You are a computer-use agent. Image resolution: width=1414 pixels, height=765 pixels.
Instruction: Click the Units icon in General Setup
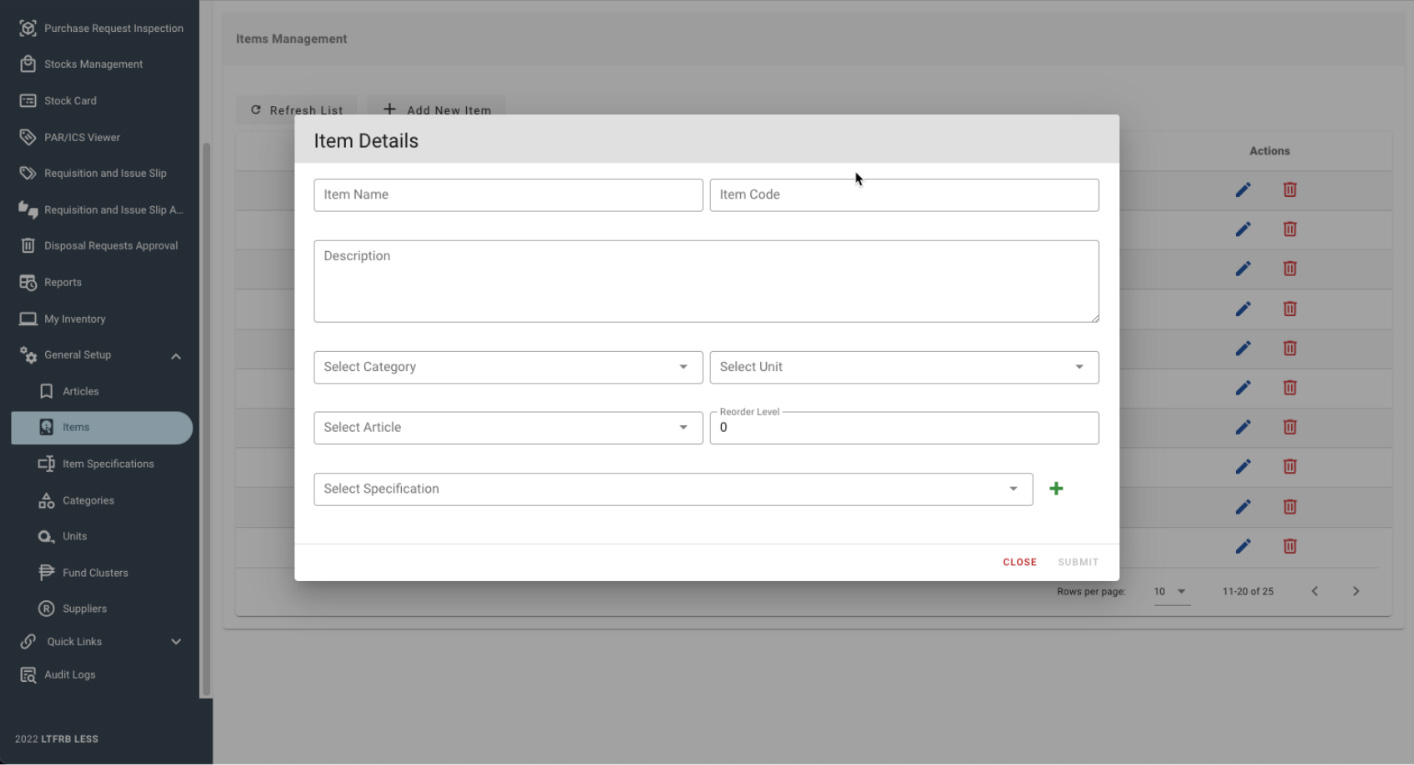tap(46, 537)
